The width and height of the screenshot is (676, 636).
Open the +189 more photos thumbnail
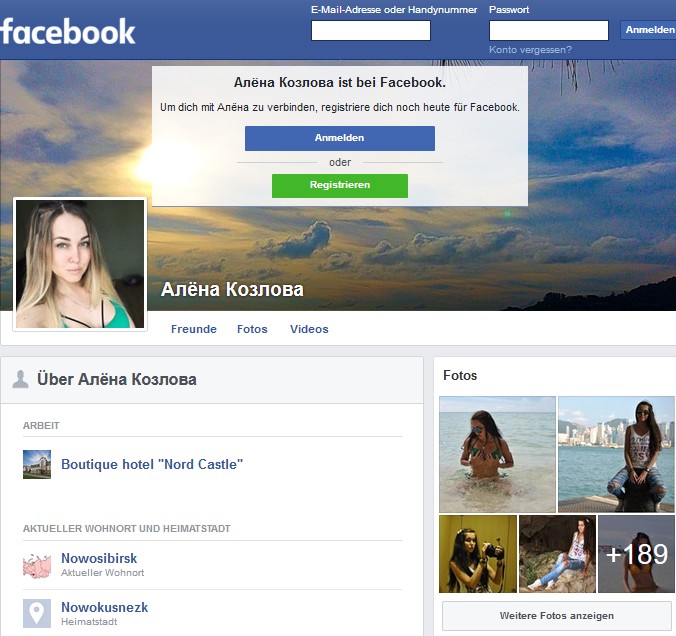636,554
